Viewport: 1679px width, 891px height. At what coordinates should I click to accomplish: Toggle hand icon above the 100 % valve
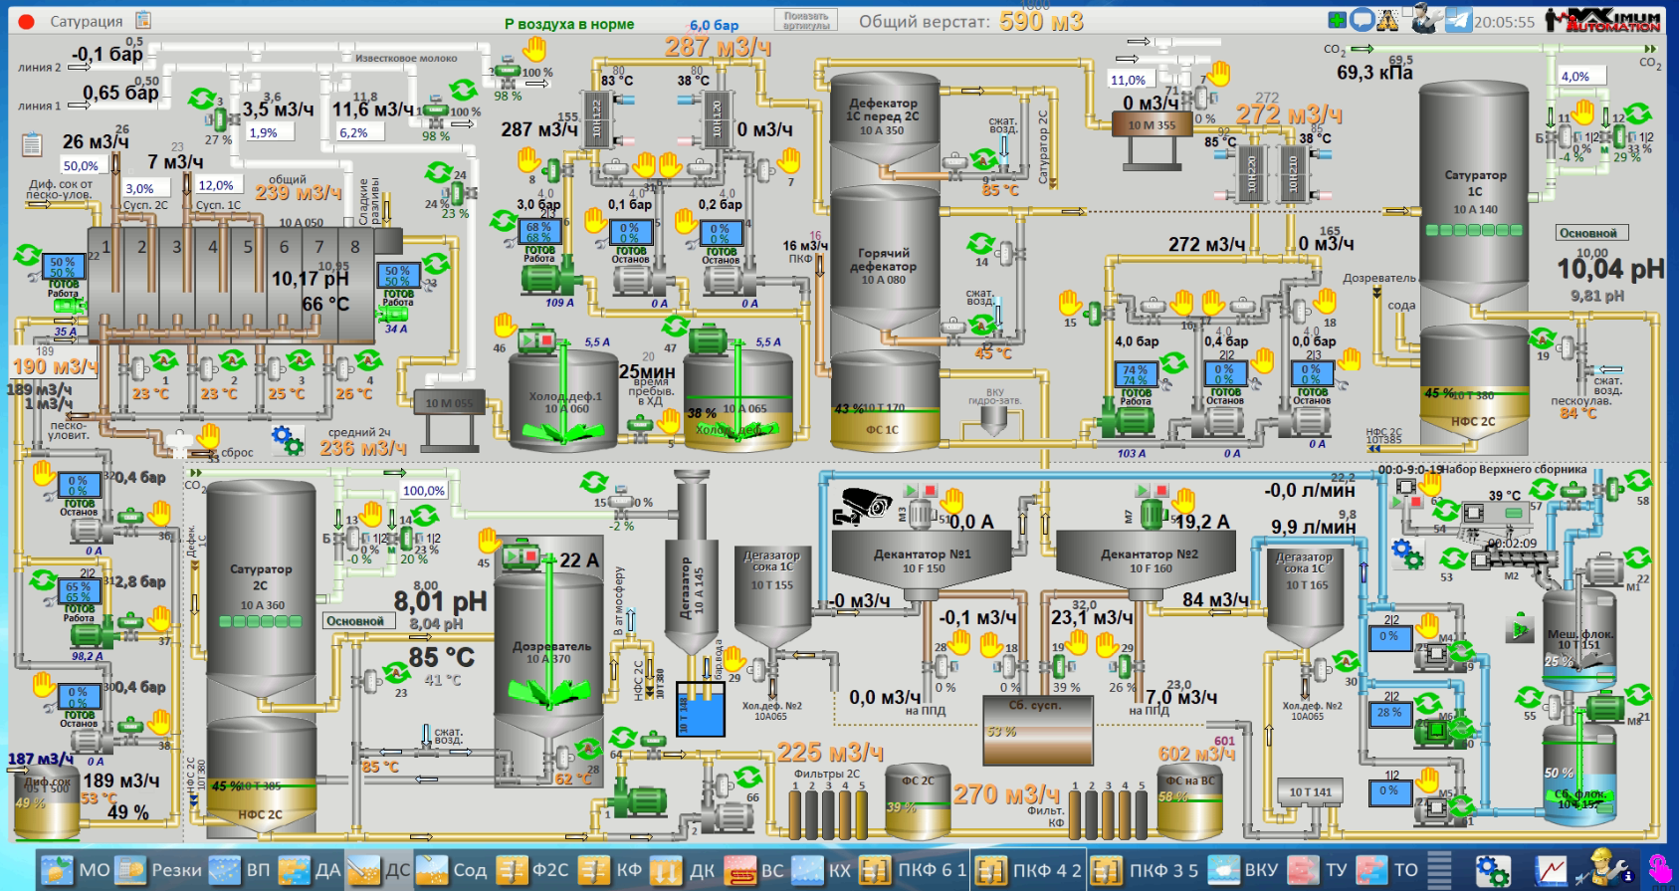click(x=536, y=48)
